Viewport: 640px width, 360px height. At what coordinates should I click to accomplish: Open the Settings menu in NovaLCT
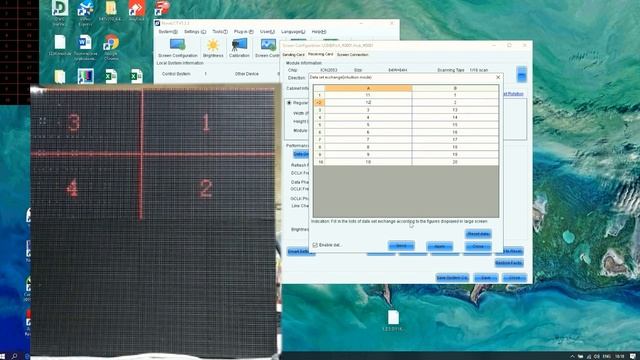[x=195, y=31]
